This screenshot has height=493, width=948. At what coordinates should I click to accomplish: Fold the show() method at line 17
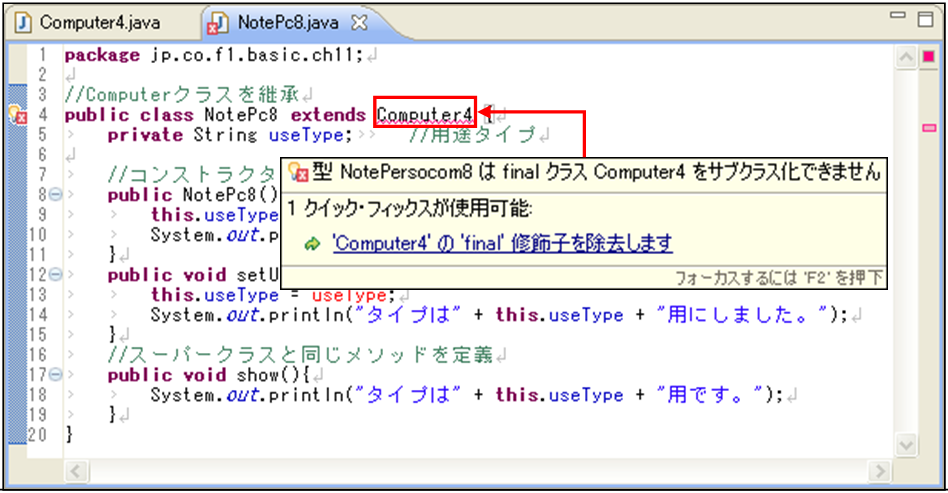point(54,375)
